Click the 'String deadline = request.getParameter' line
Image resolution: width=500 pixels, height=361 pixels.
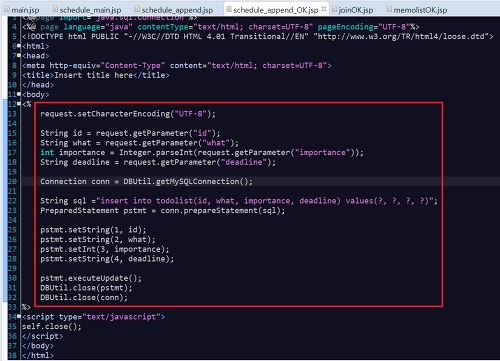click(x=158, y=162)
